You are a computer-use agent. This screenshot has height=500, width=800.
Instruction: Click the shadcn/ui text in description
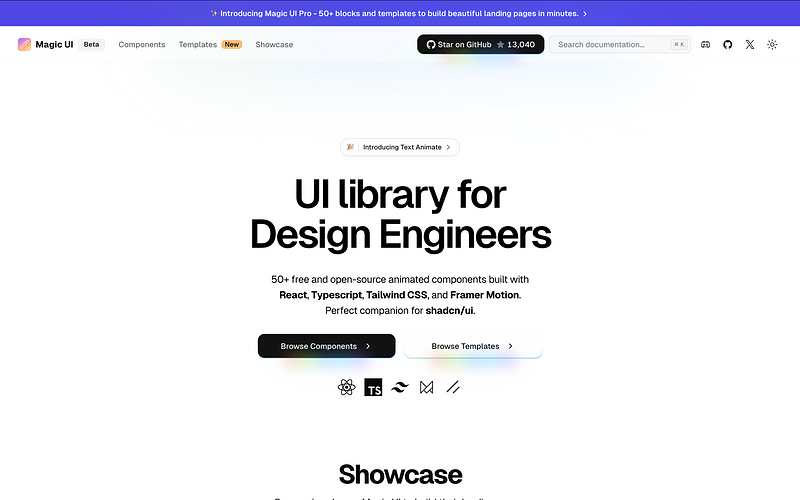[x=449, y=310]
